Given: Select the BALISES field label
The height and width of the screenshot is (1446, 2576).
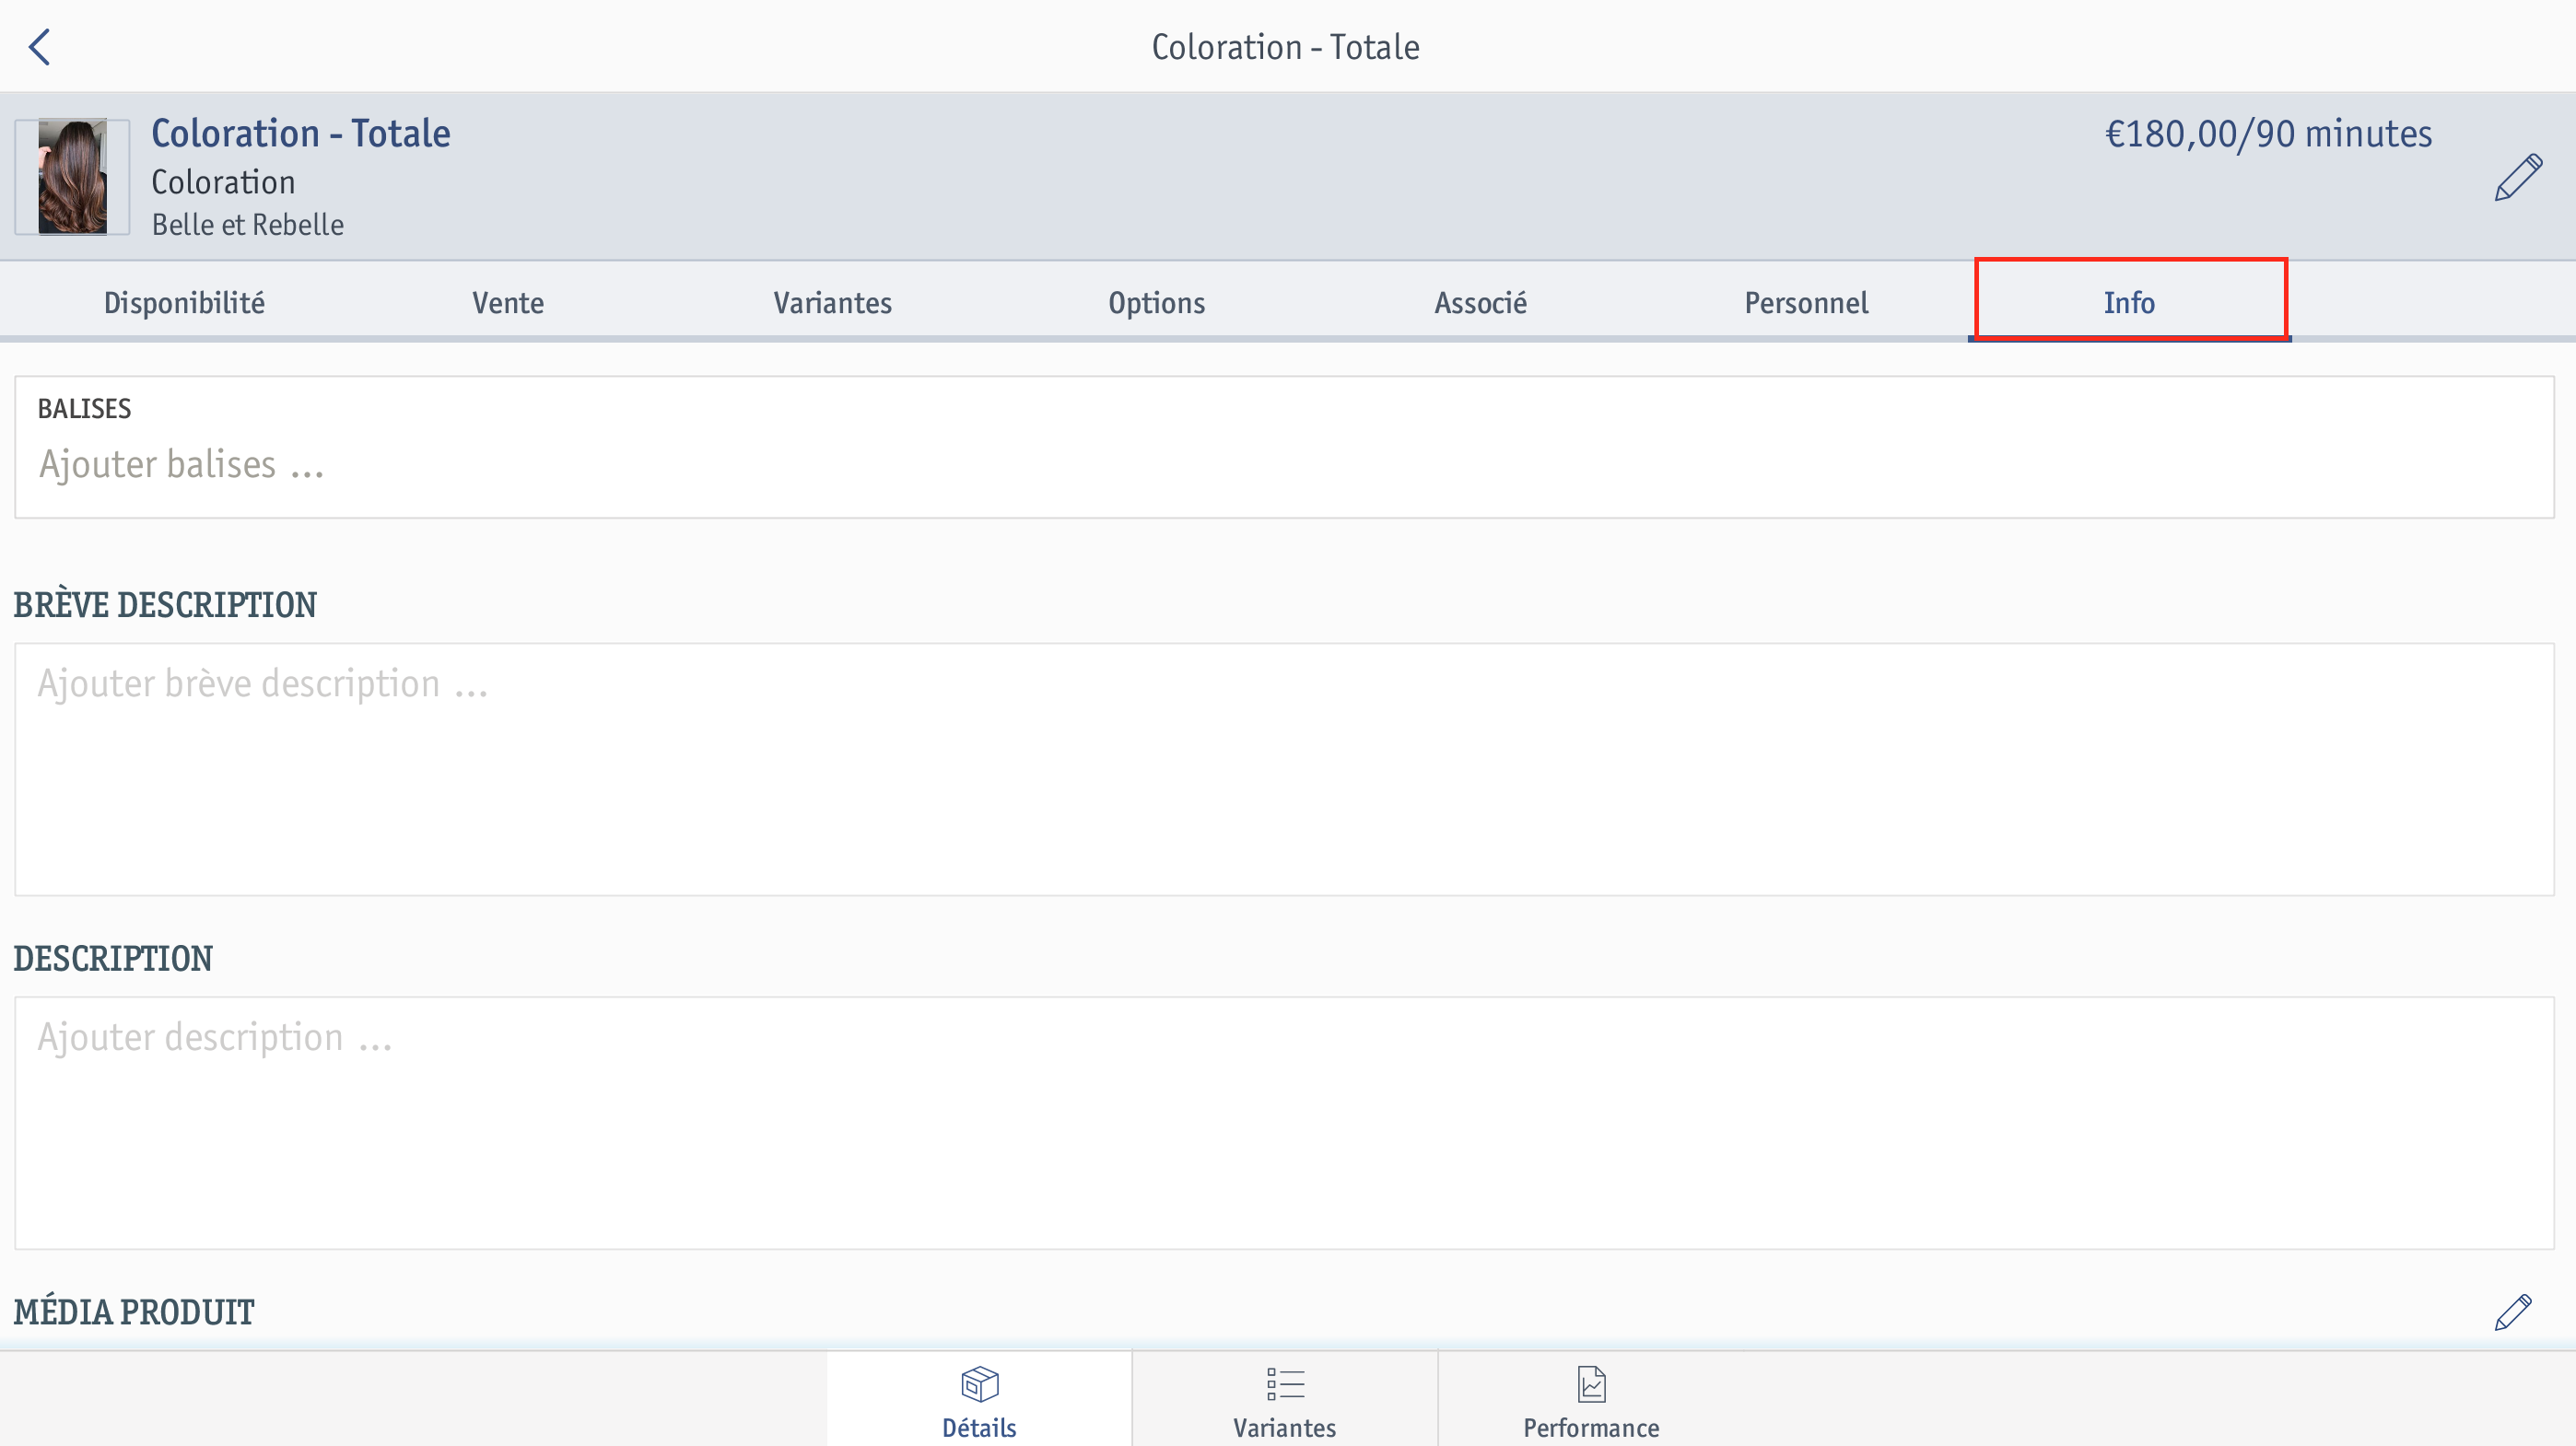Looking at the screenshot, I should point(84,408).
